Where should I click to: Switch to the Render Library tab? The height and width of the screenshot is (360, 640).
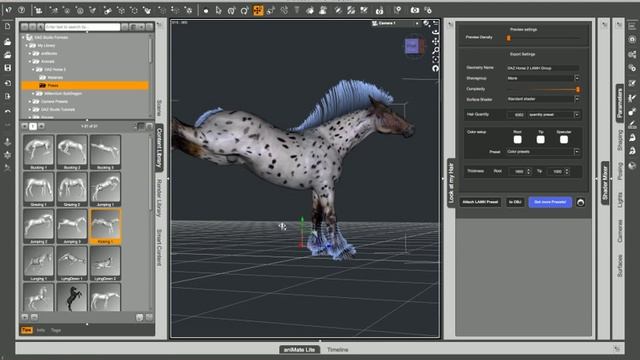coord(159,198)
